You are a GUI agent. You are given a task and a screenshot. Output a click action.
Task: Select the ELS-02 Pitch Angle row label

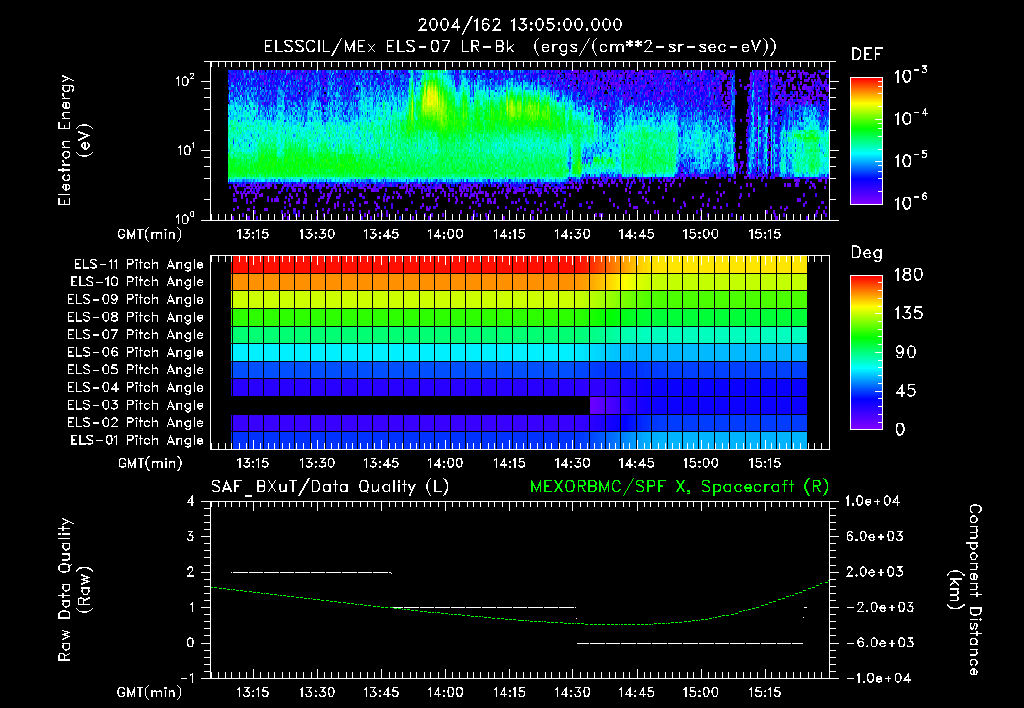[136, 423]
